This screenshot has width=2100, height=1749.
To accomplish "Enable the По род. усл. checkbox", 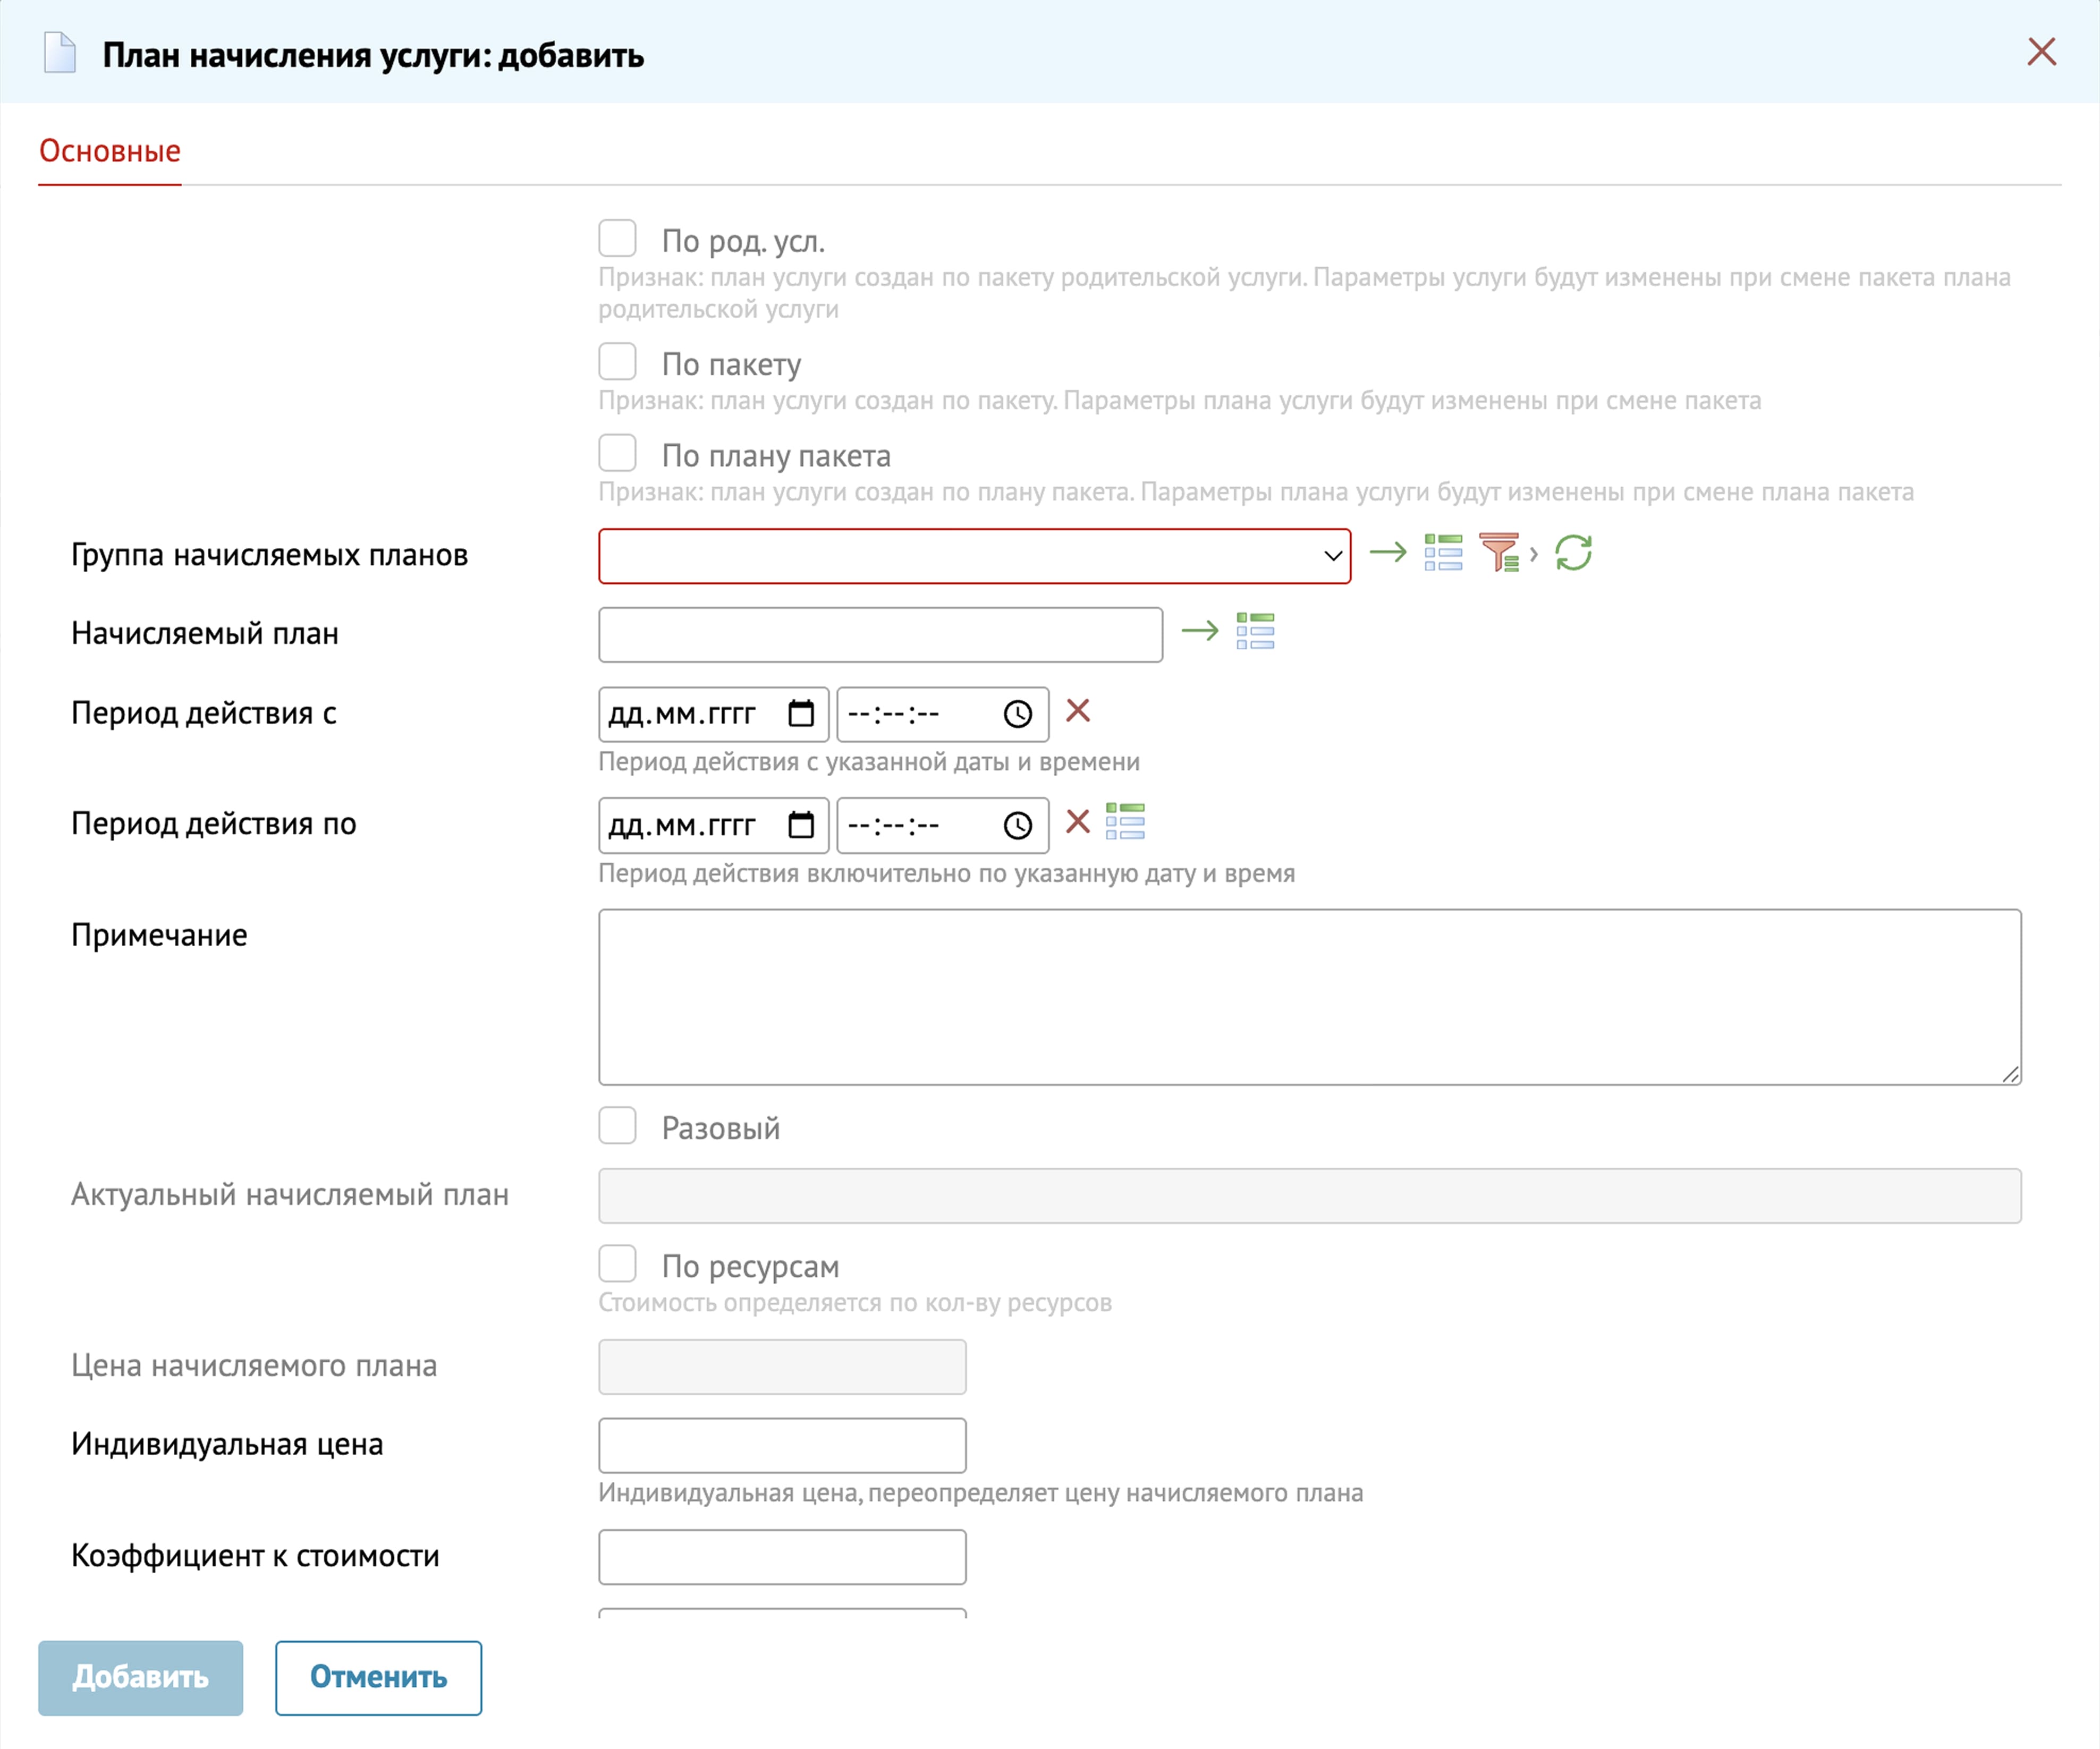I will 617,239.
